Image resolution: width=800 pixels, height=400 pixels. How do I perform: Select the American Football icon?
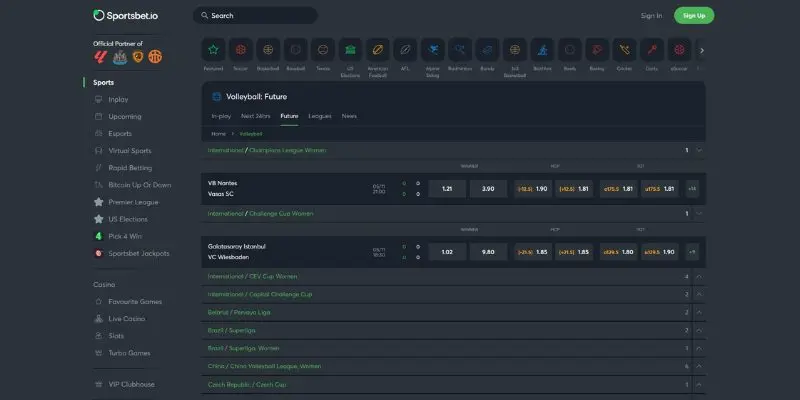pyautogui.click(x=378, y=49)
